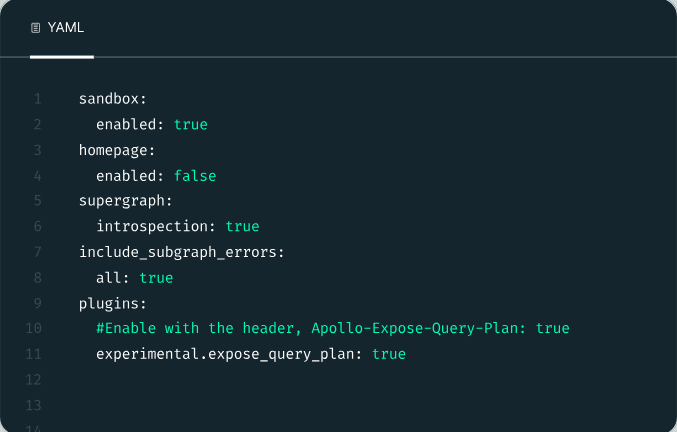
Task: Click the Apollo-Expose-Query-Plan comment line
Action: [x=332, y=328]
